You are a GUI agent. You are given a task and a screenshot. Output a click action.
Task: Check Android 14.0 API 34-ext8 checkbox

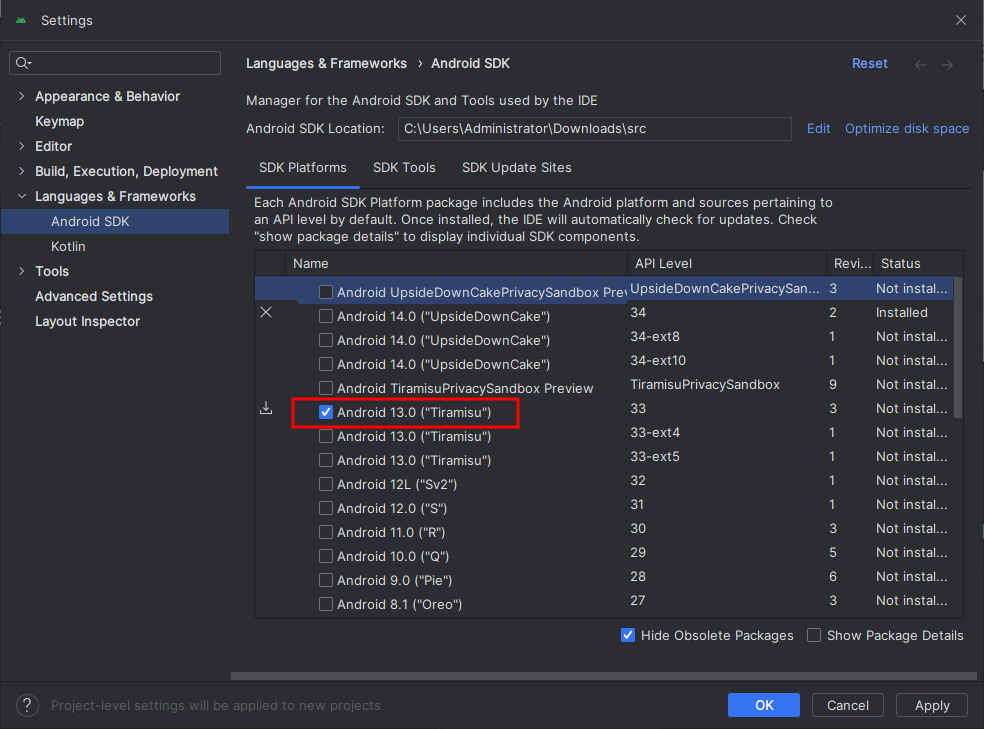coord(326,340)
